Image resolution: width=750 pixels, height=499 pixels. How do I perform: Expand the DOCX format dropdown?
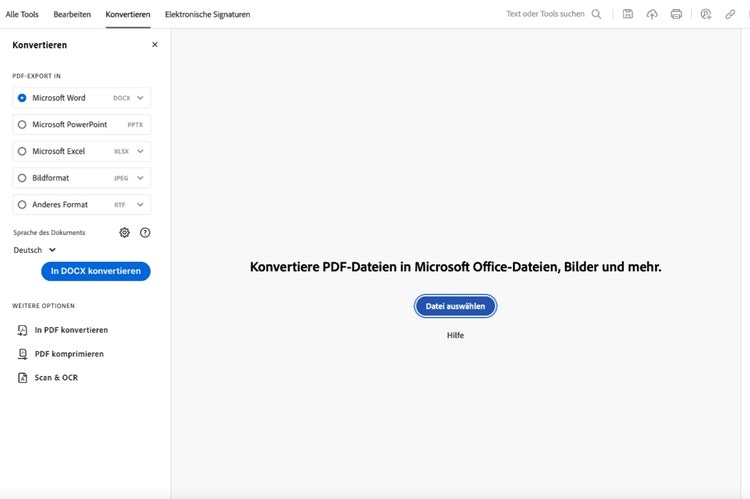click(x=141, y=98)
